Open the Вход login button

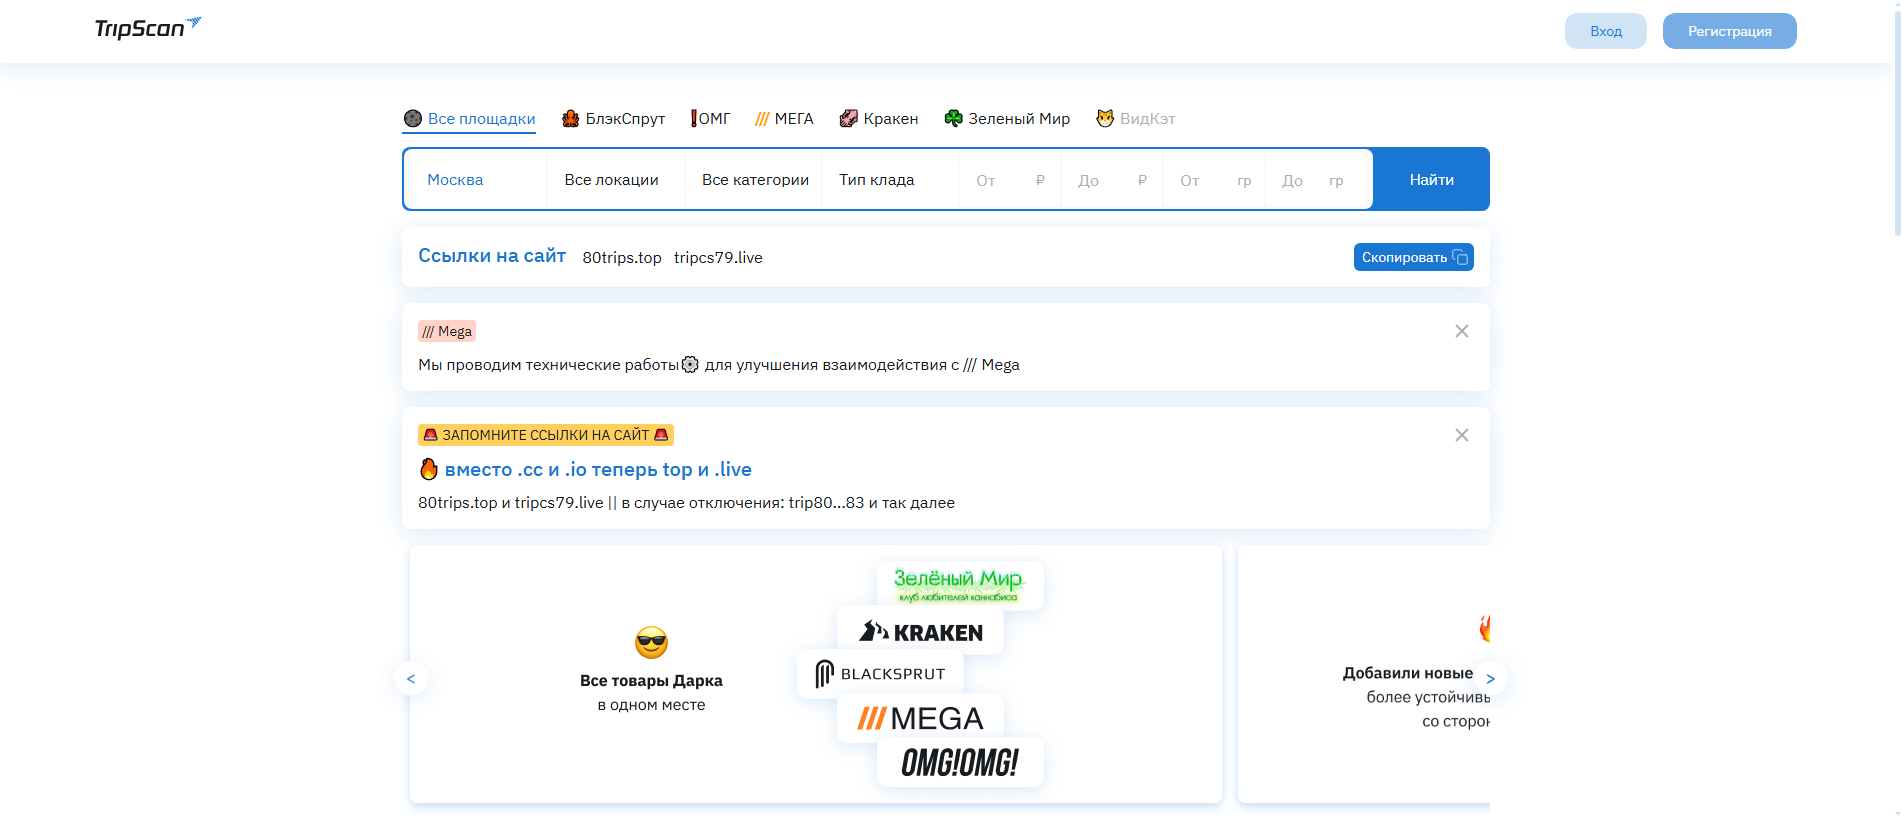click(1606, 31)
